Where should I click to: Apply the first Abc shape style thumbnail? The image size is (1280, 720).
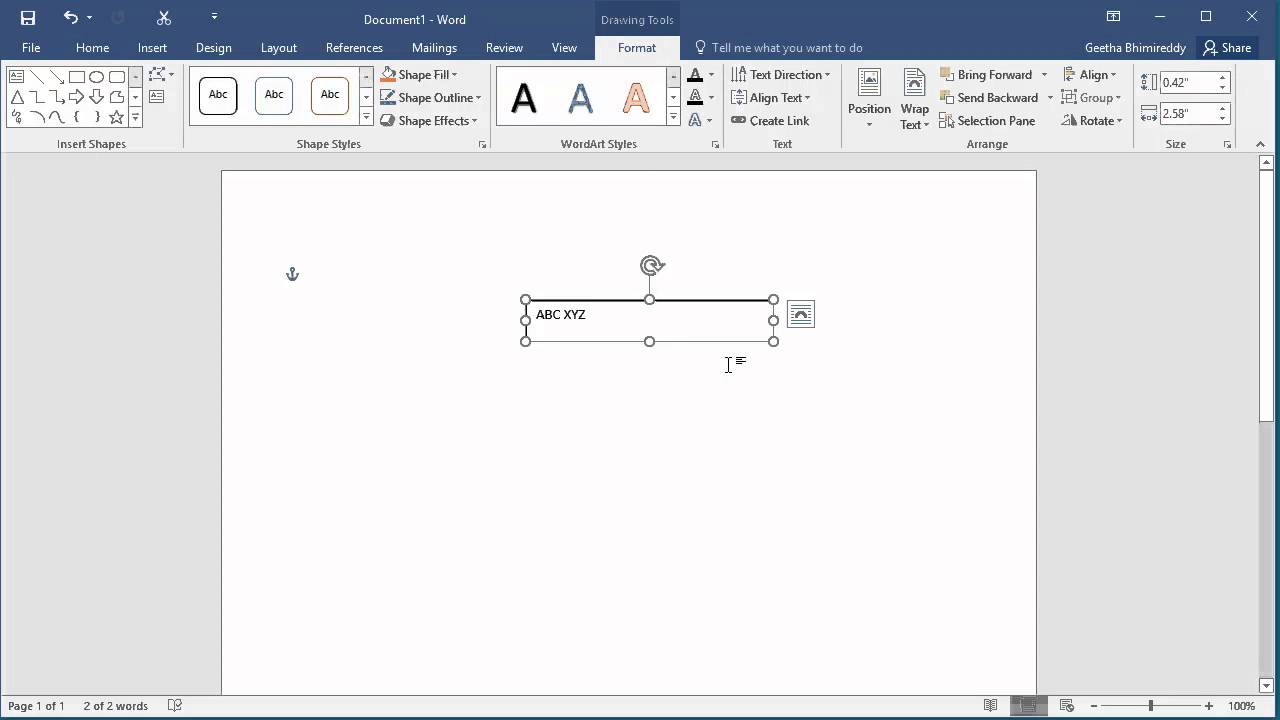coord(218,96)
